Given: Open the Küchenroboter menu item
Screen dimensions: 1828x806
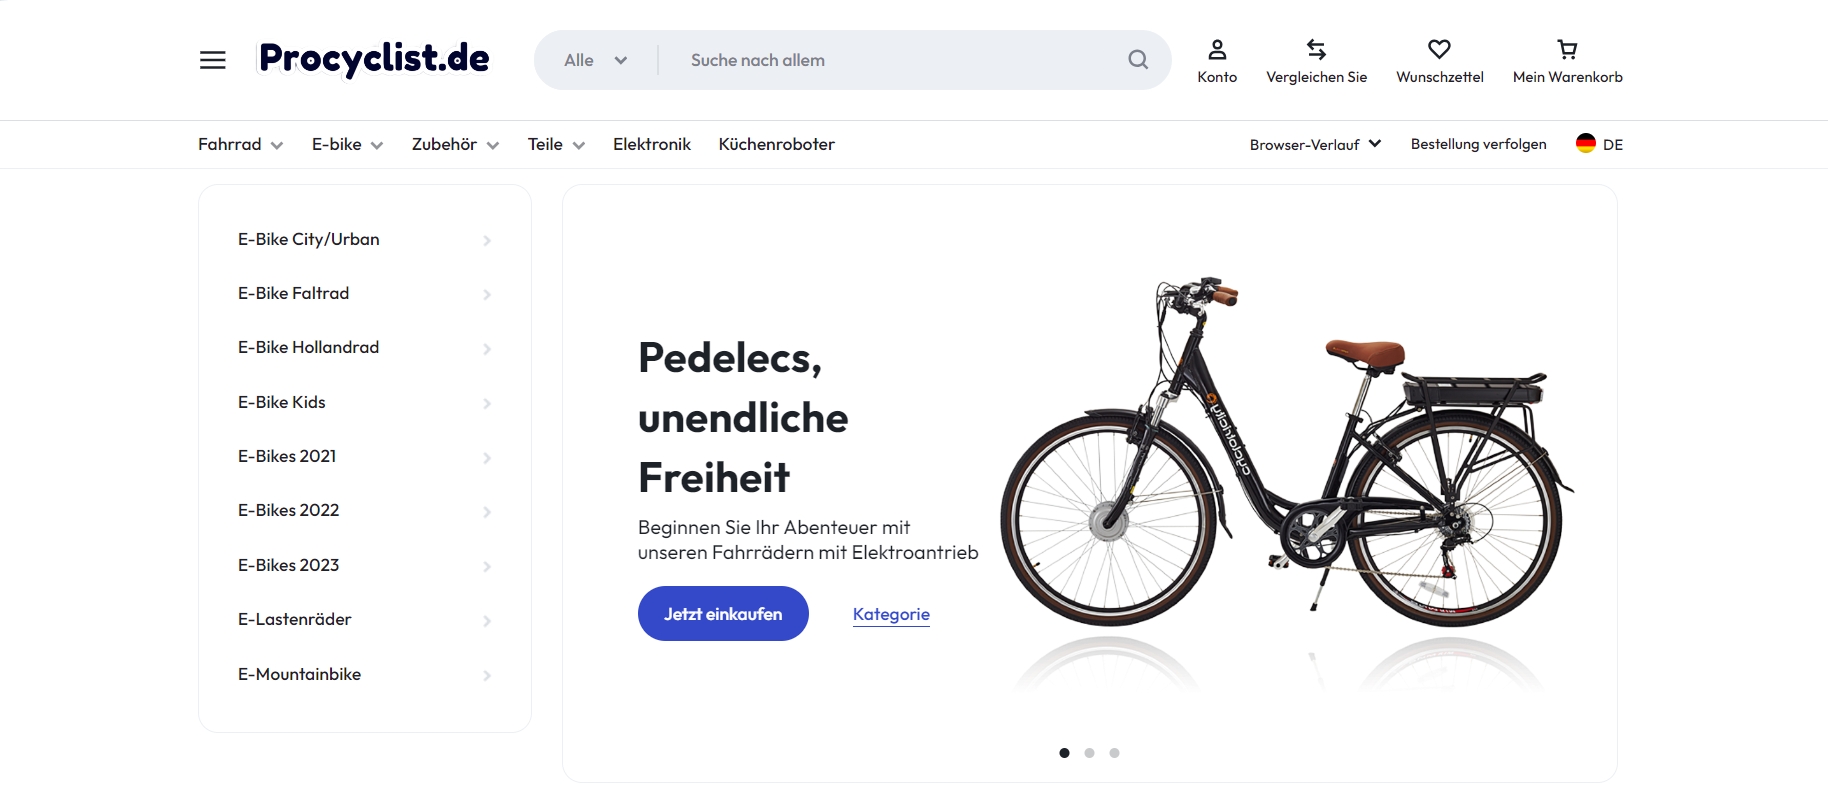Looking at the screenshot, I should pos(776,144).
